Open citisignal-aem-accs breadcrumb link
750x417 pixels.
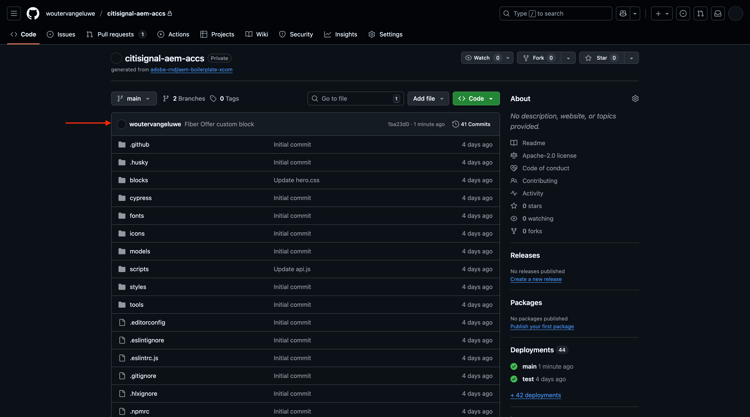click(x=136, y=13)
